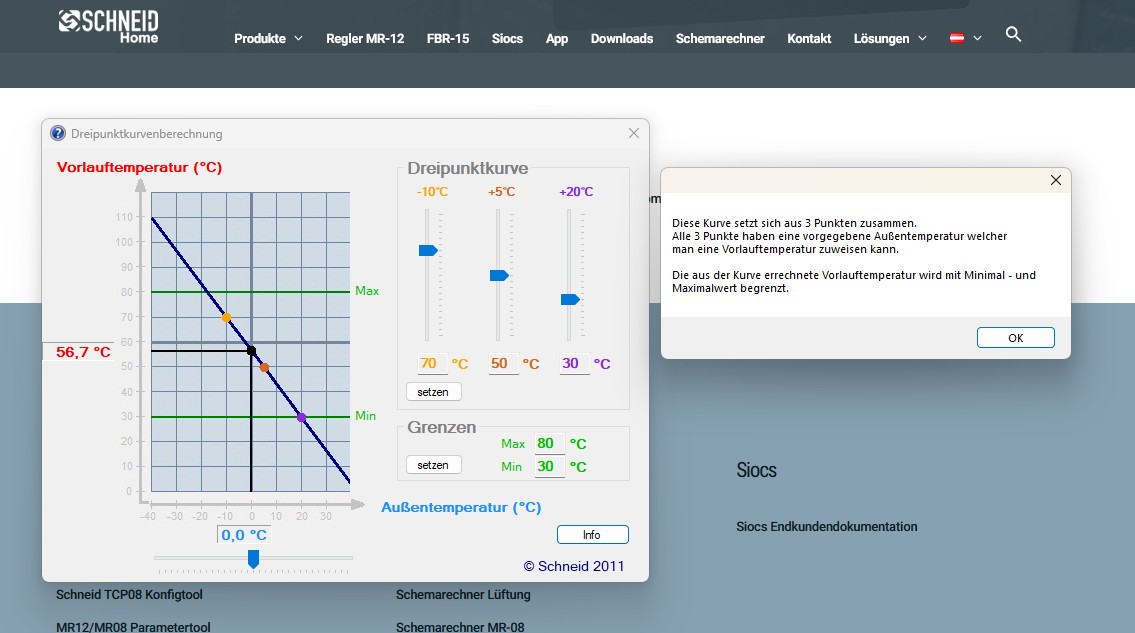1135x633 pixels.
Task: Expand the Lösungen menu
Action: coord(890,38)
